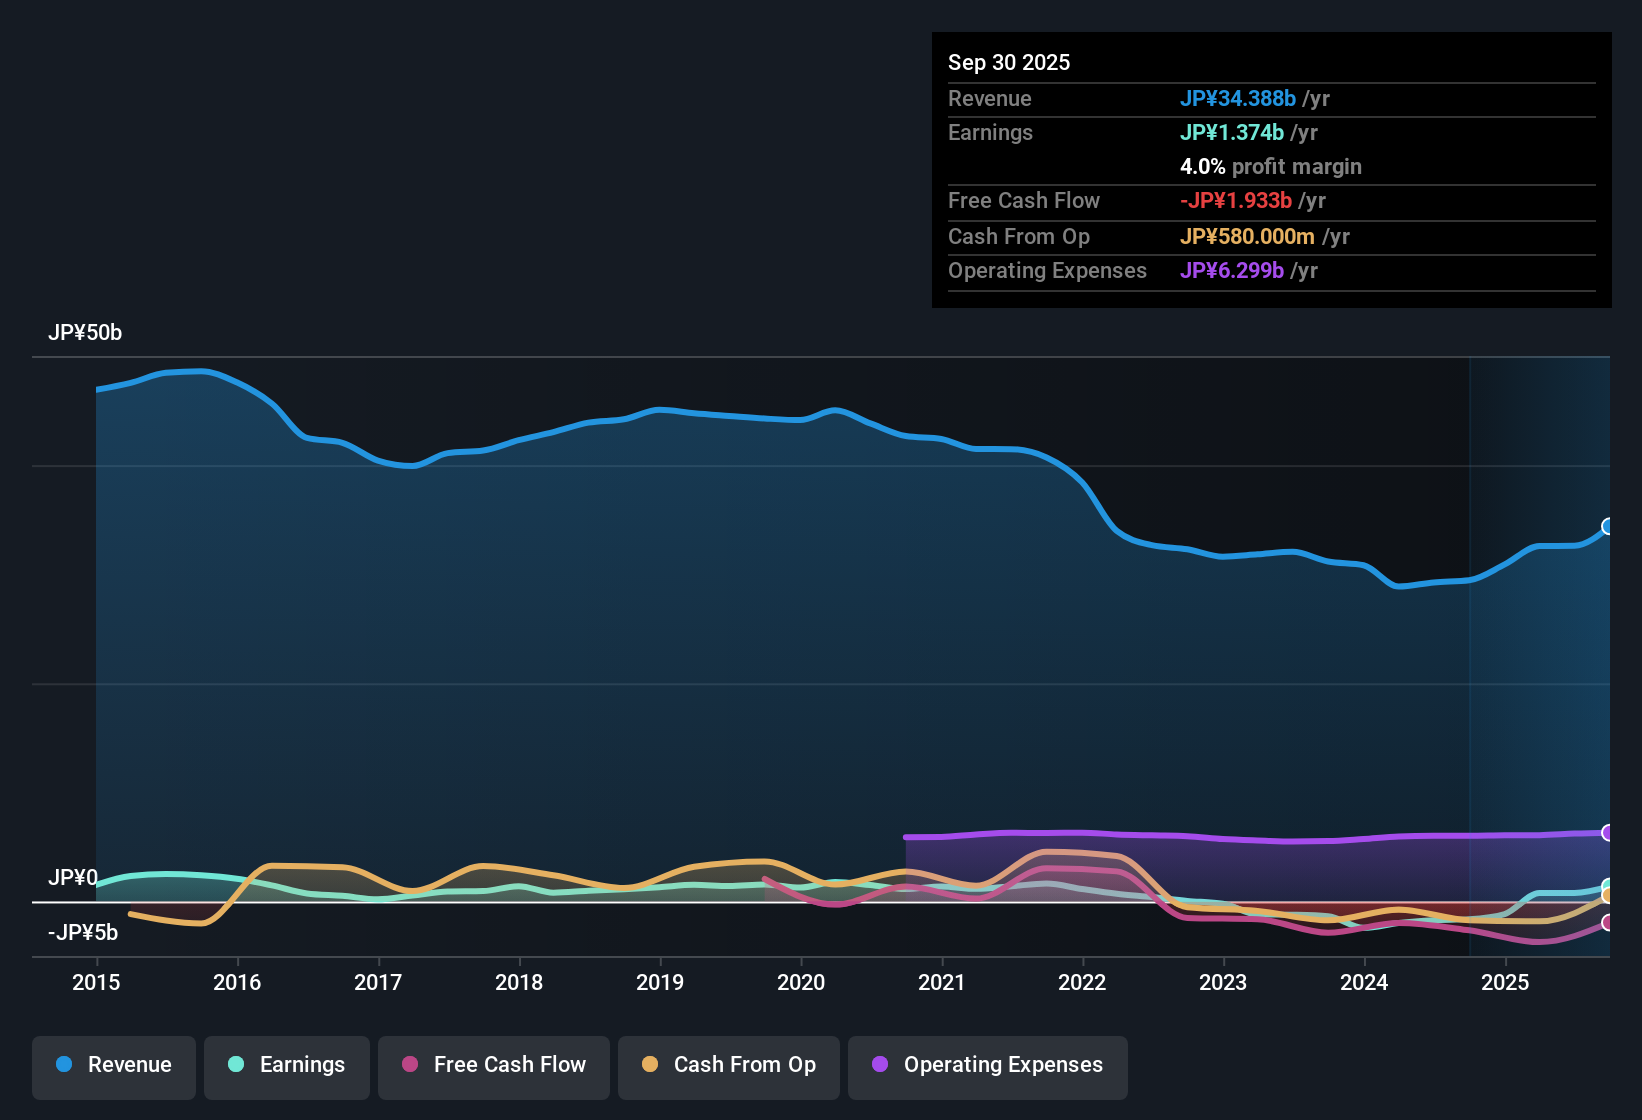Click the blue Revenue legend dot
The image size is (1642, 1120).
(64, 1064)
